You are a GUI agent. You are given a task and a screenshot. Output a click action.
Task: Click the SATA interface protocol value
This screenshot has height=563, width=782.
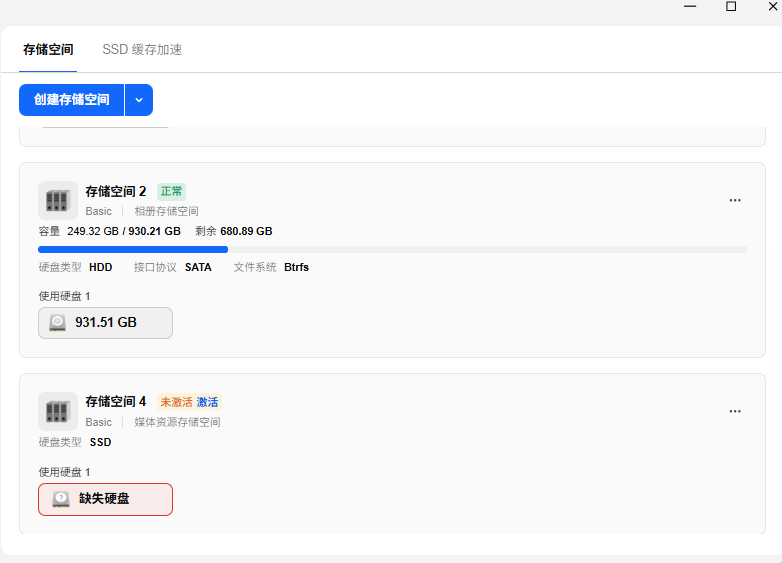tap(198, 267)
